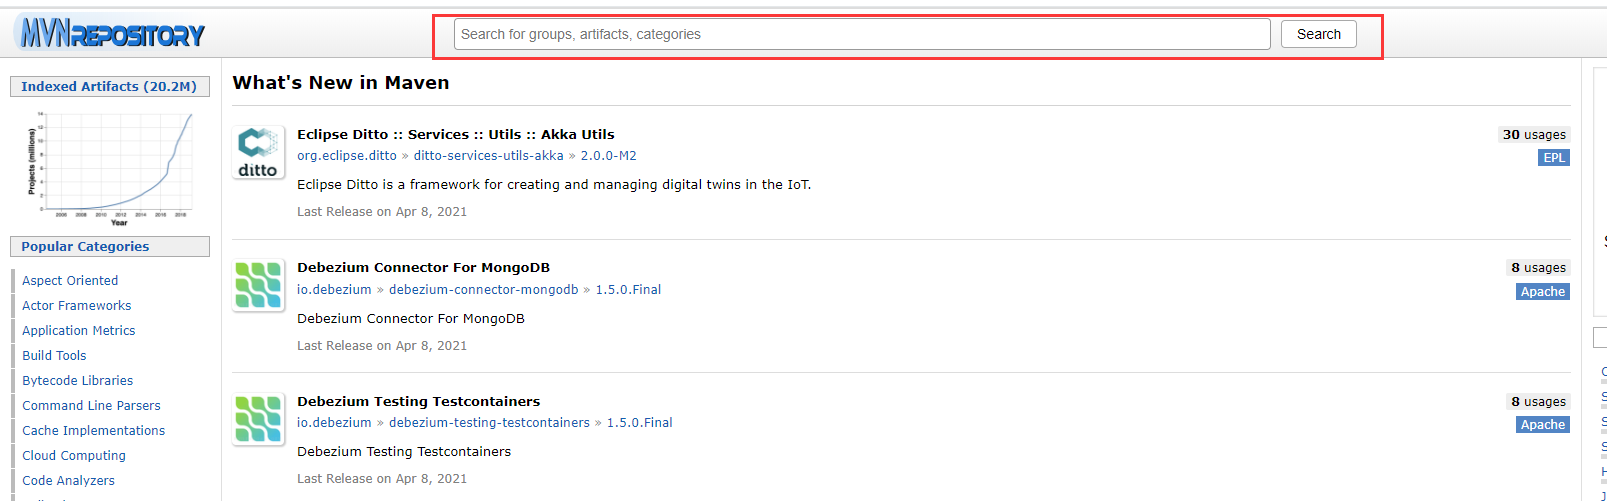
Task: Click the EPL license badge
Action: [x=1554, y=158]
